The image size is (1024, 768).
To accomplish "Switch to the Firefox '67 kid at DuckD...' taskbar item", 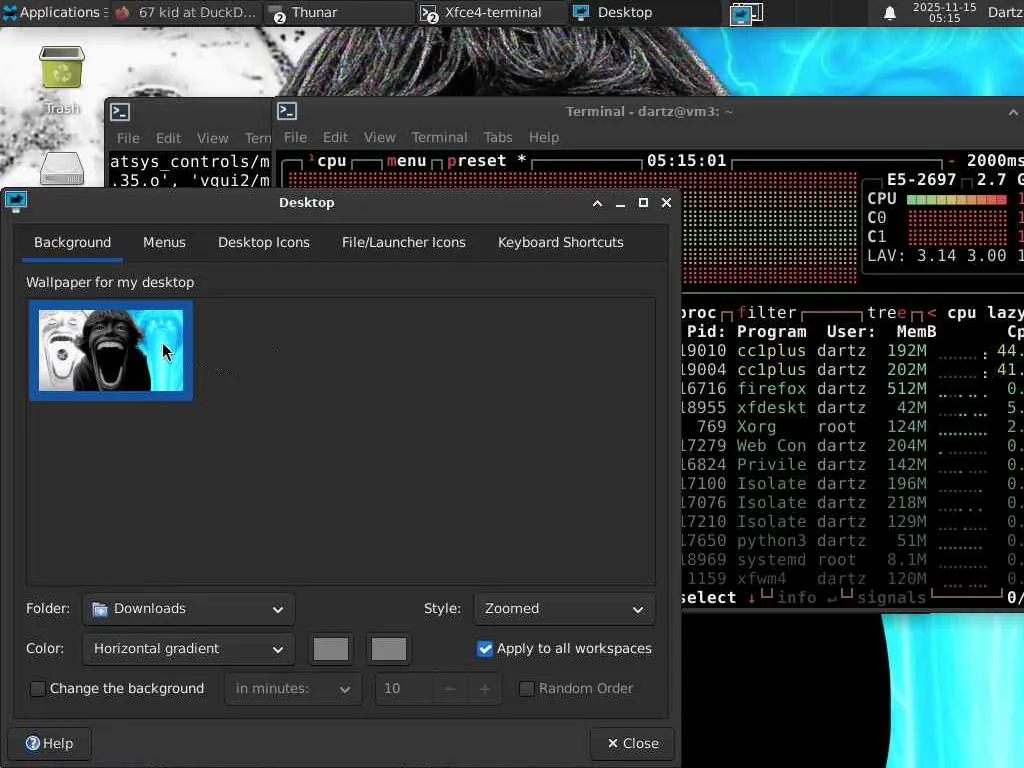I will point(185,12).
